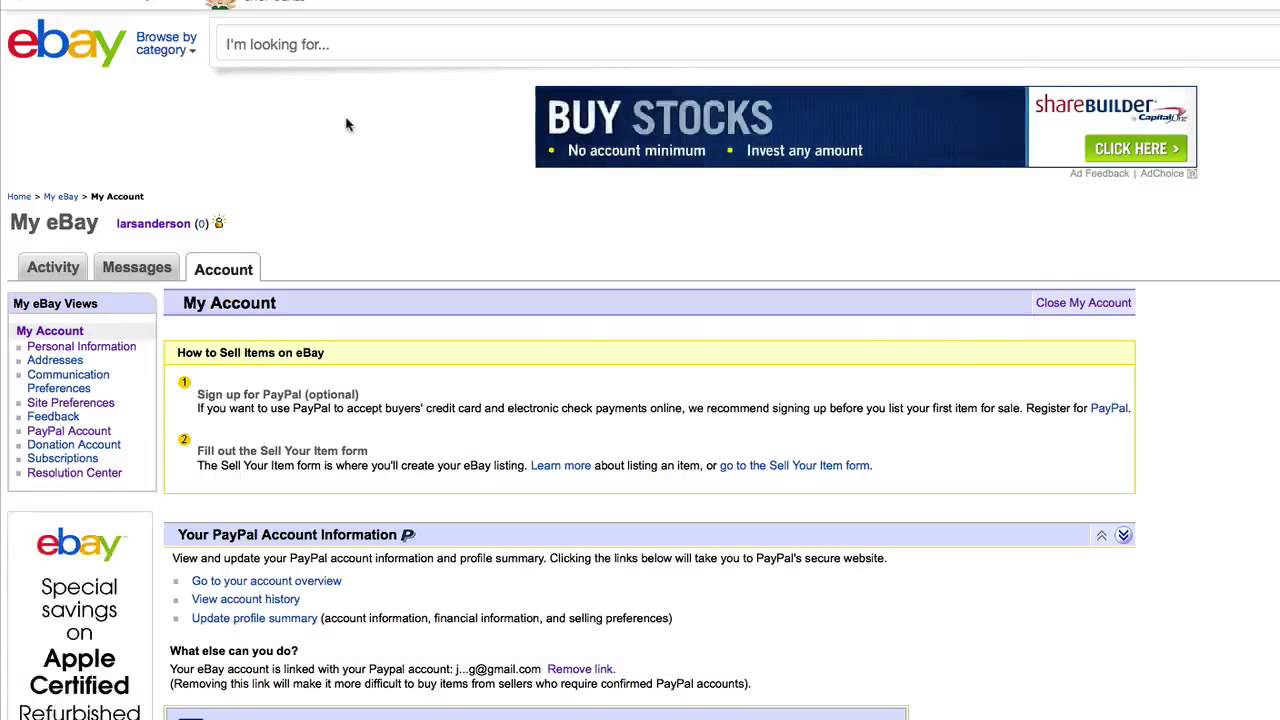
Task: Move PayPal section up with the up-arrows icon
Action: click(x=1102, y=536)
